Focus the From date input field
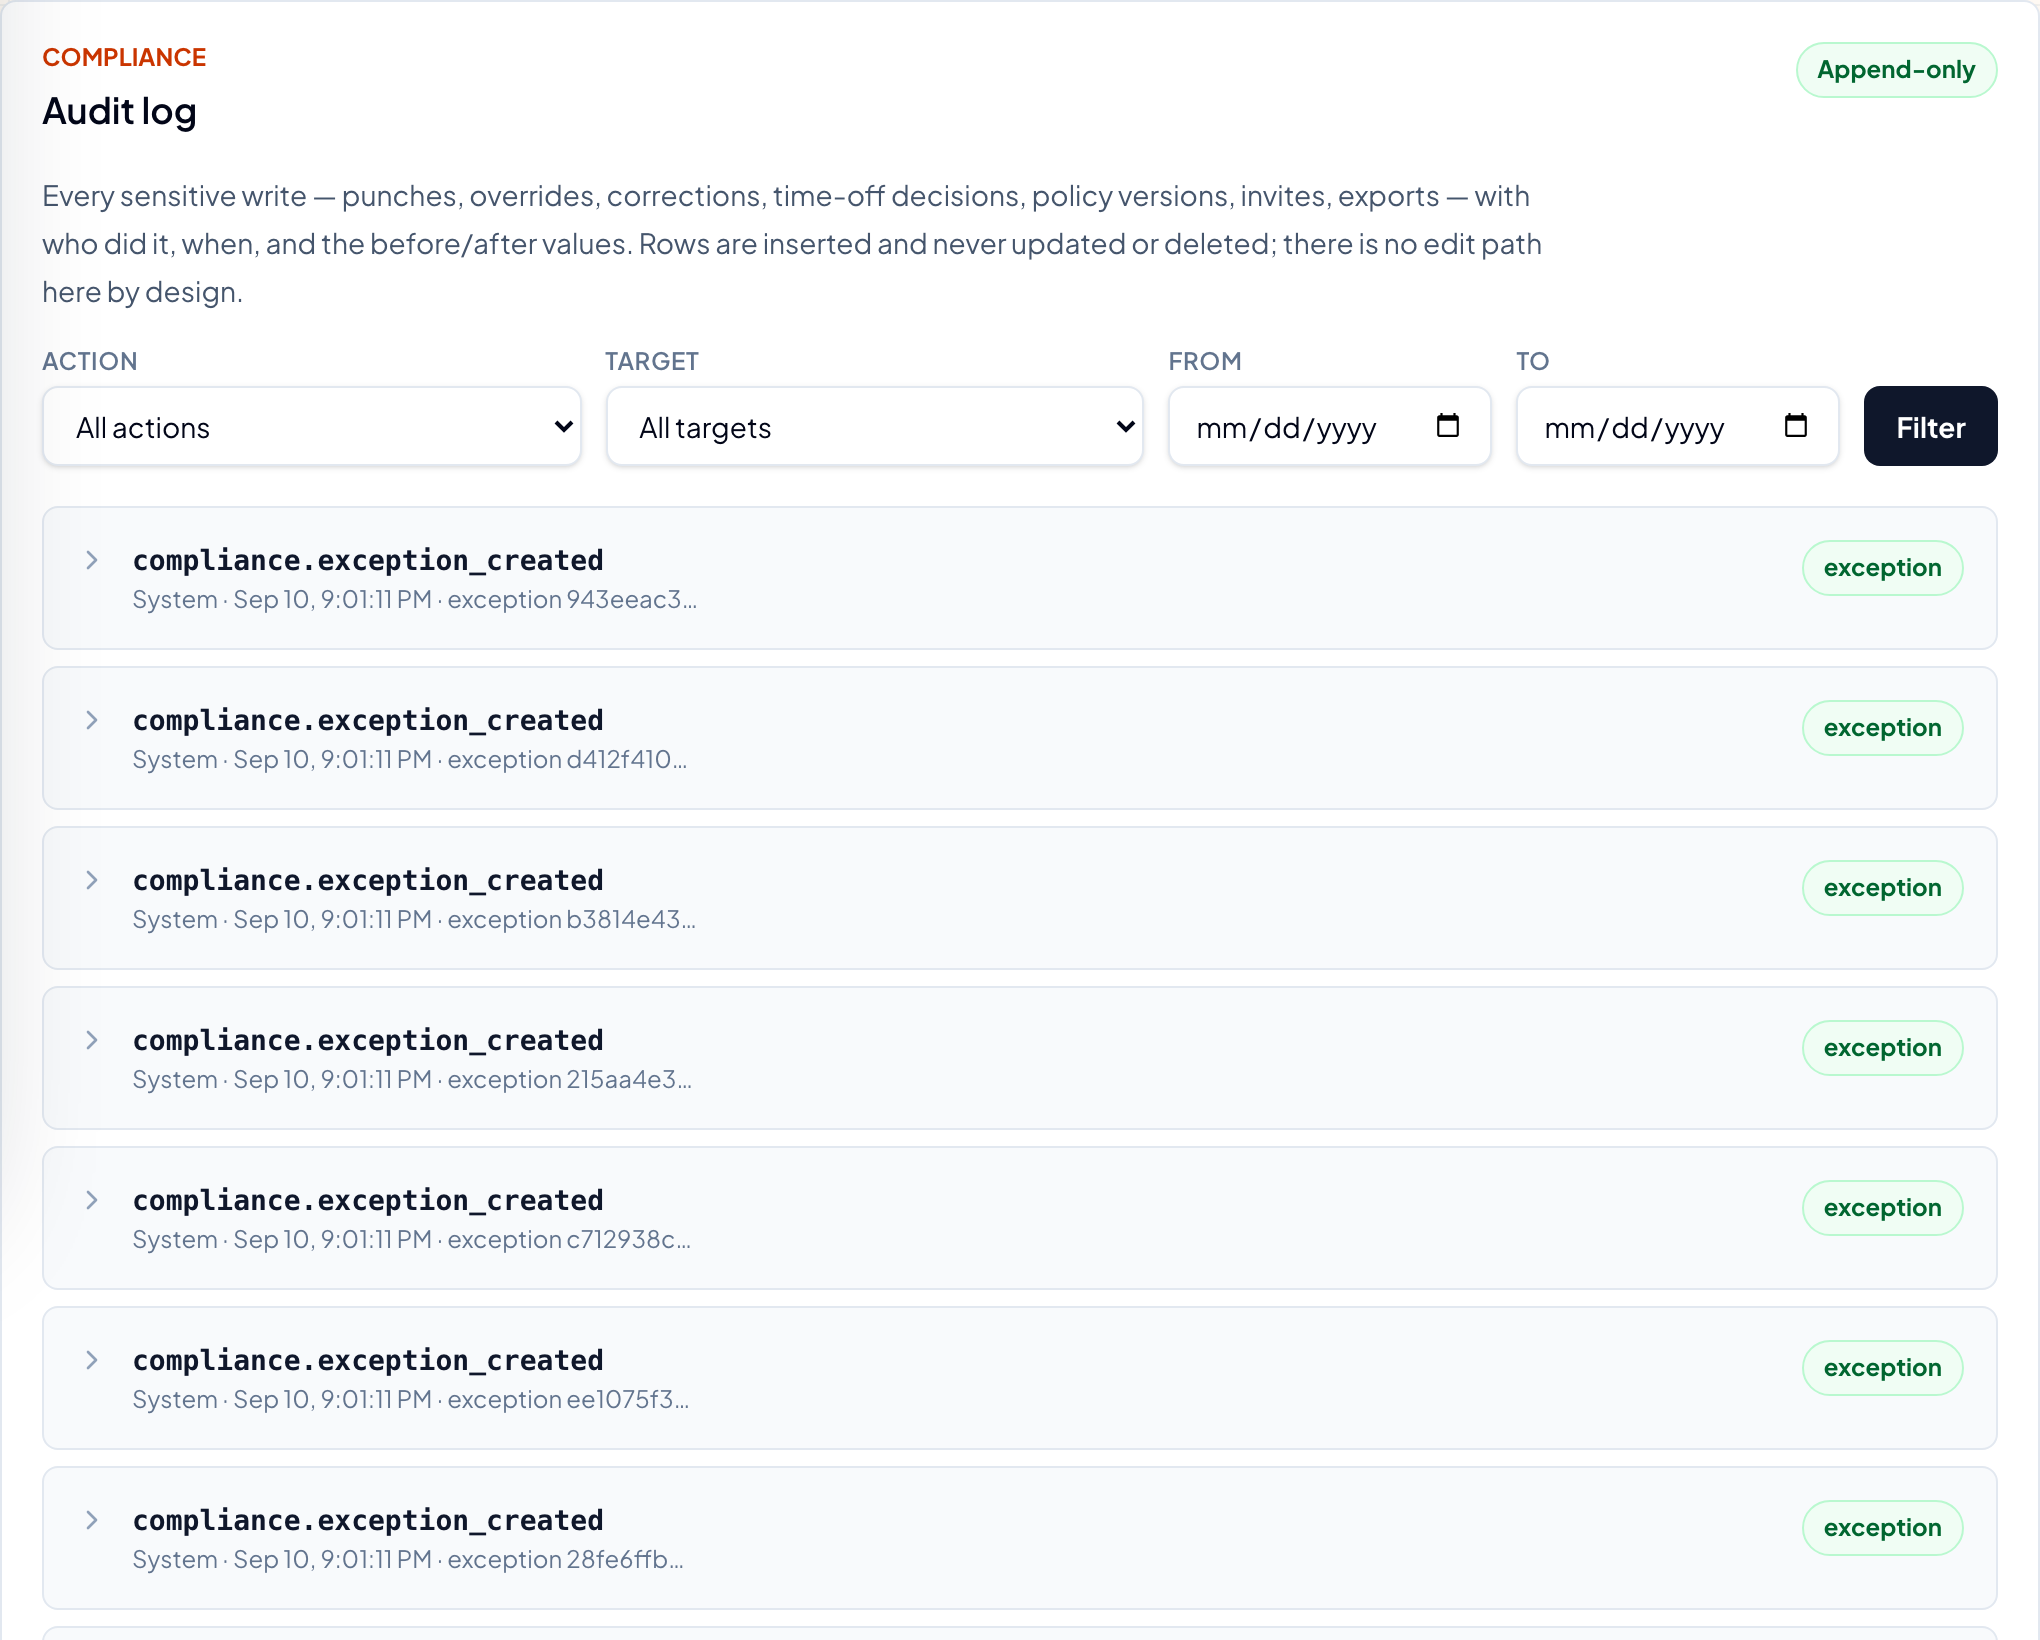The height and width of the screenshot is (1640, 2040). tap(1329, 427)
